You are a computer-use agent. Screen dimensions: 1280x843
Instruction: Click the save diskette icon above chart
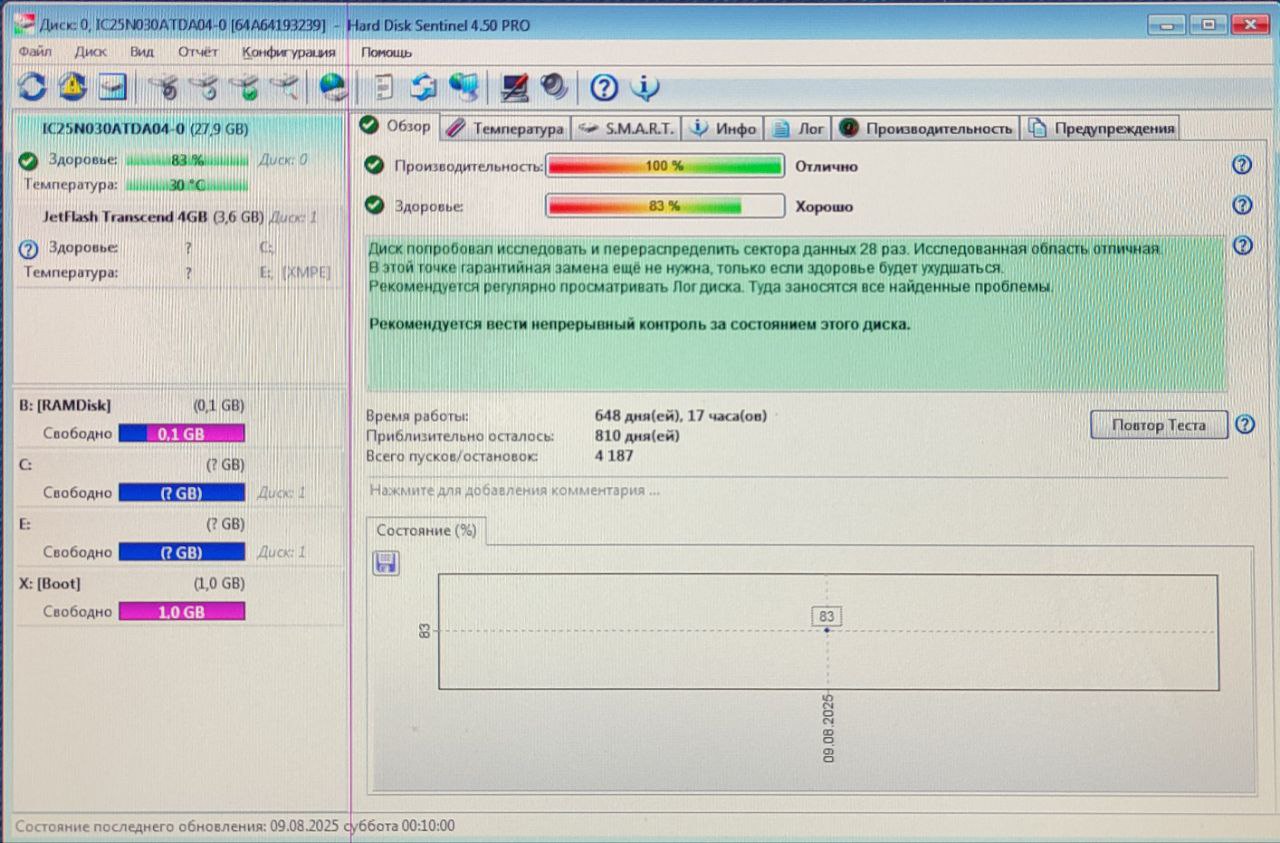386,563
